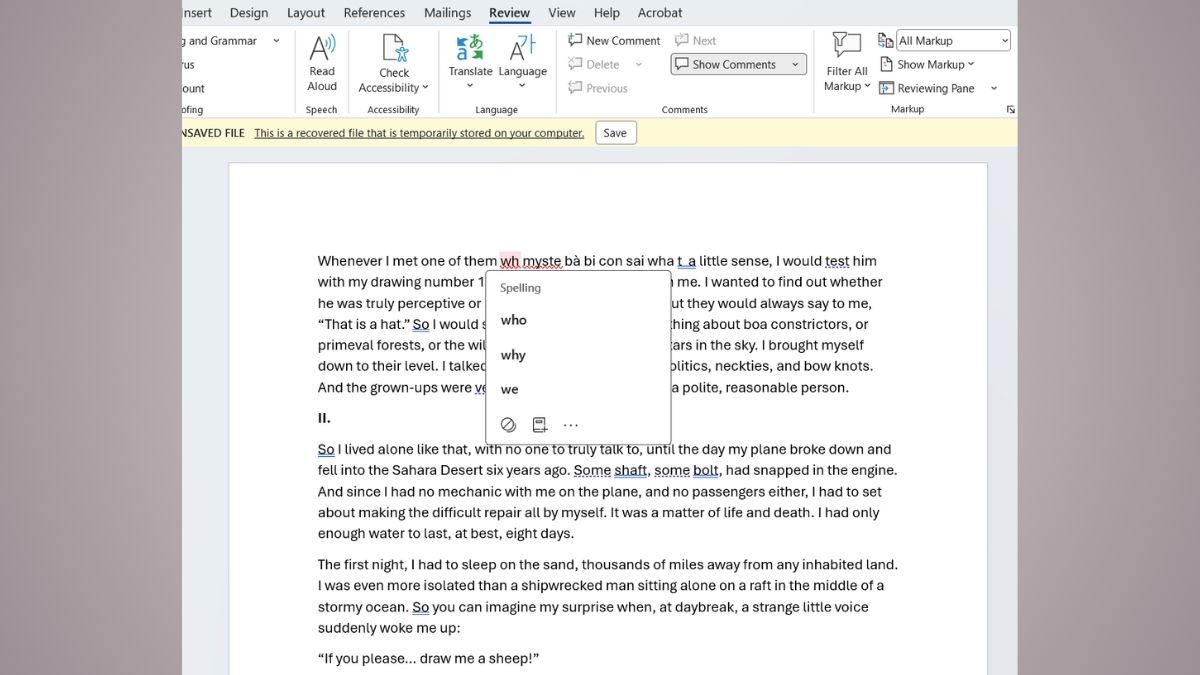Switch to the Design tab
Image resolution: width=1200 pixels, height=675 pixels.
(249, 13)
